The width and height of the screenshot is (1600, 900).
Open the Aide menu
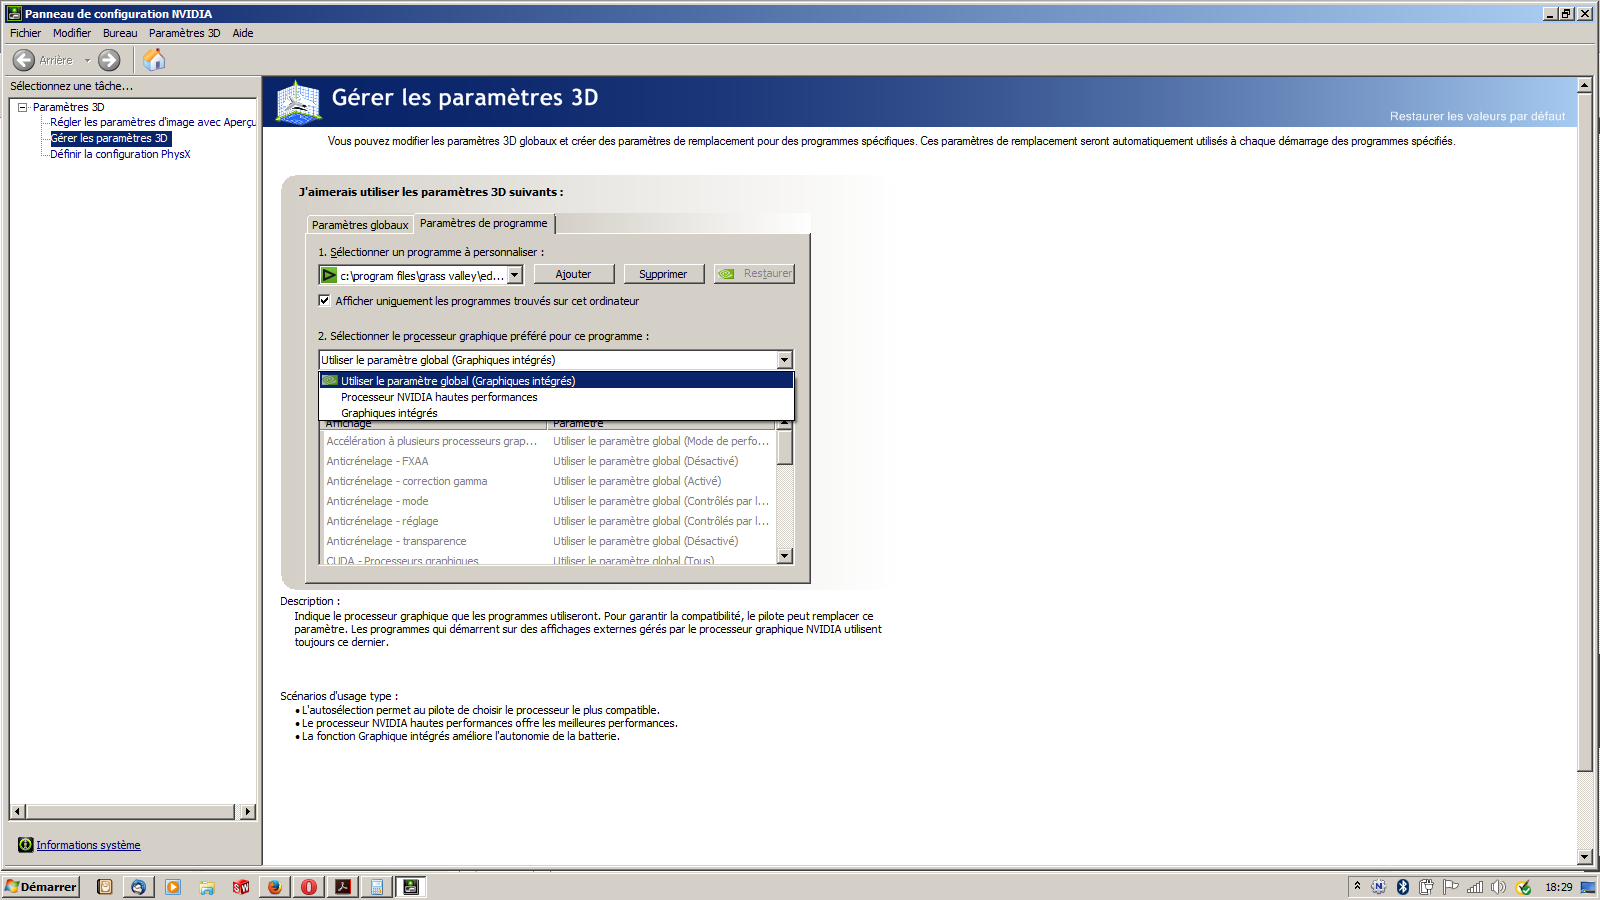coord(243,33)
